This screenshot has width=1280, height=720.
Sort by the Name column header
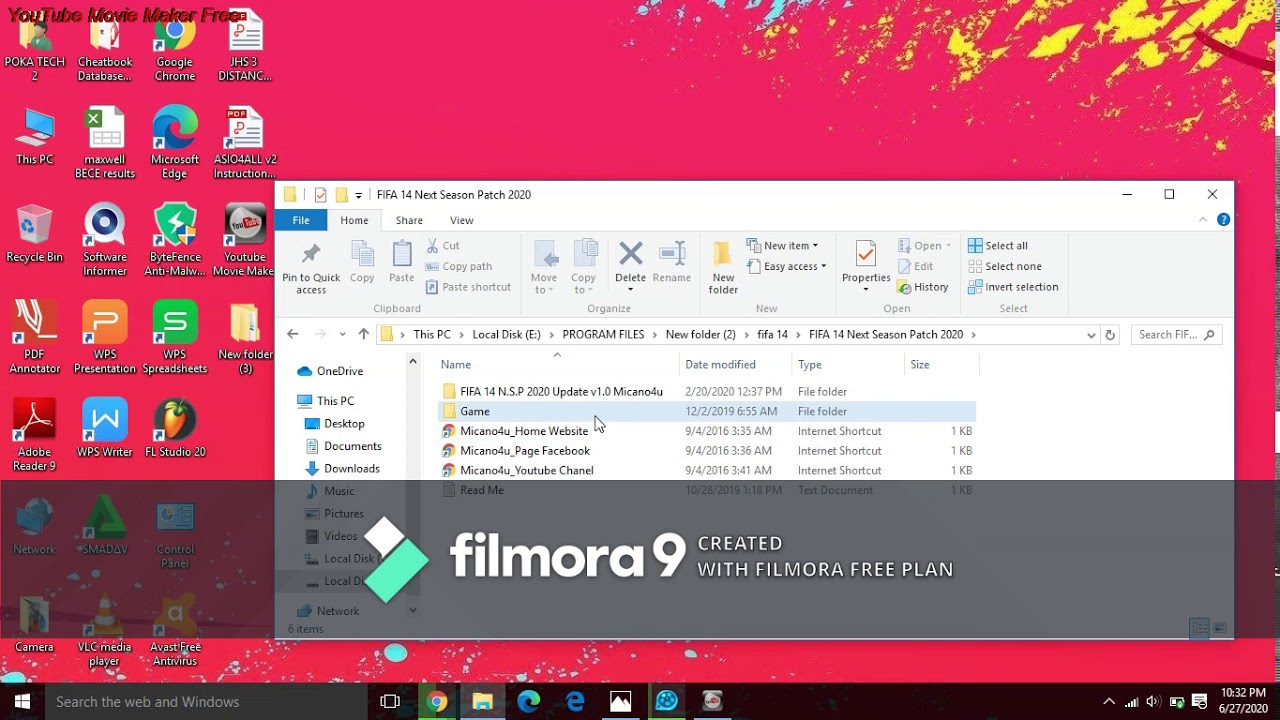558,365
